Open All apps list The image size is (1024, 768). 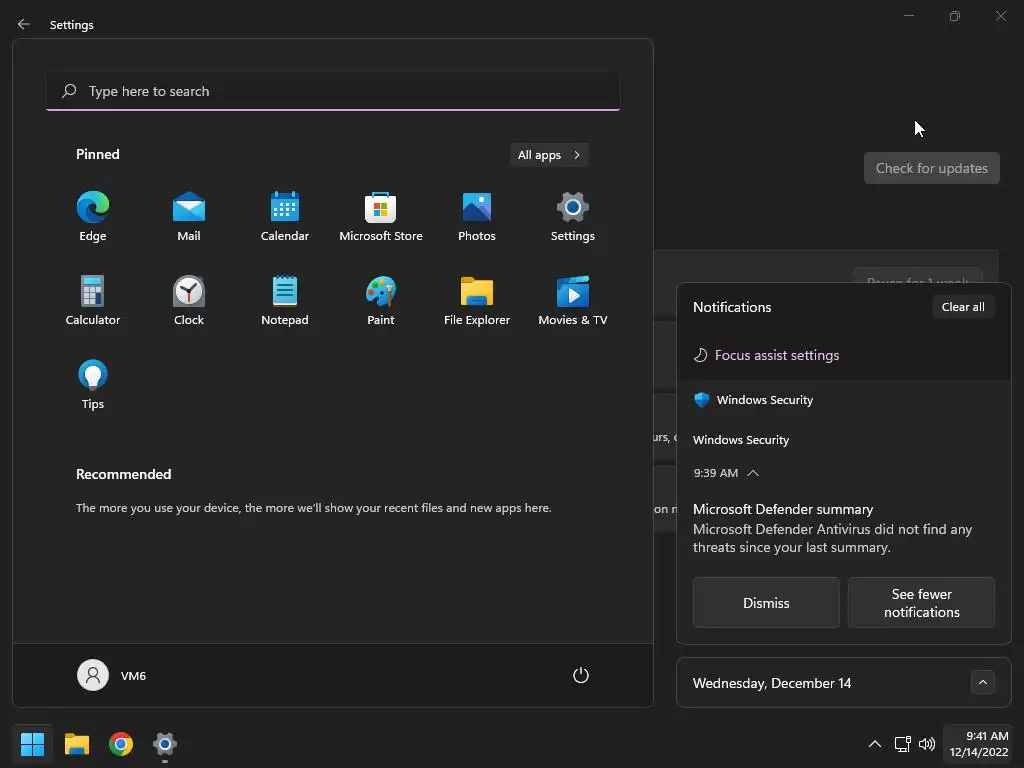(549, 155)
